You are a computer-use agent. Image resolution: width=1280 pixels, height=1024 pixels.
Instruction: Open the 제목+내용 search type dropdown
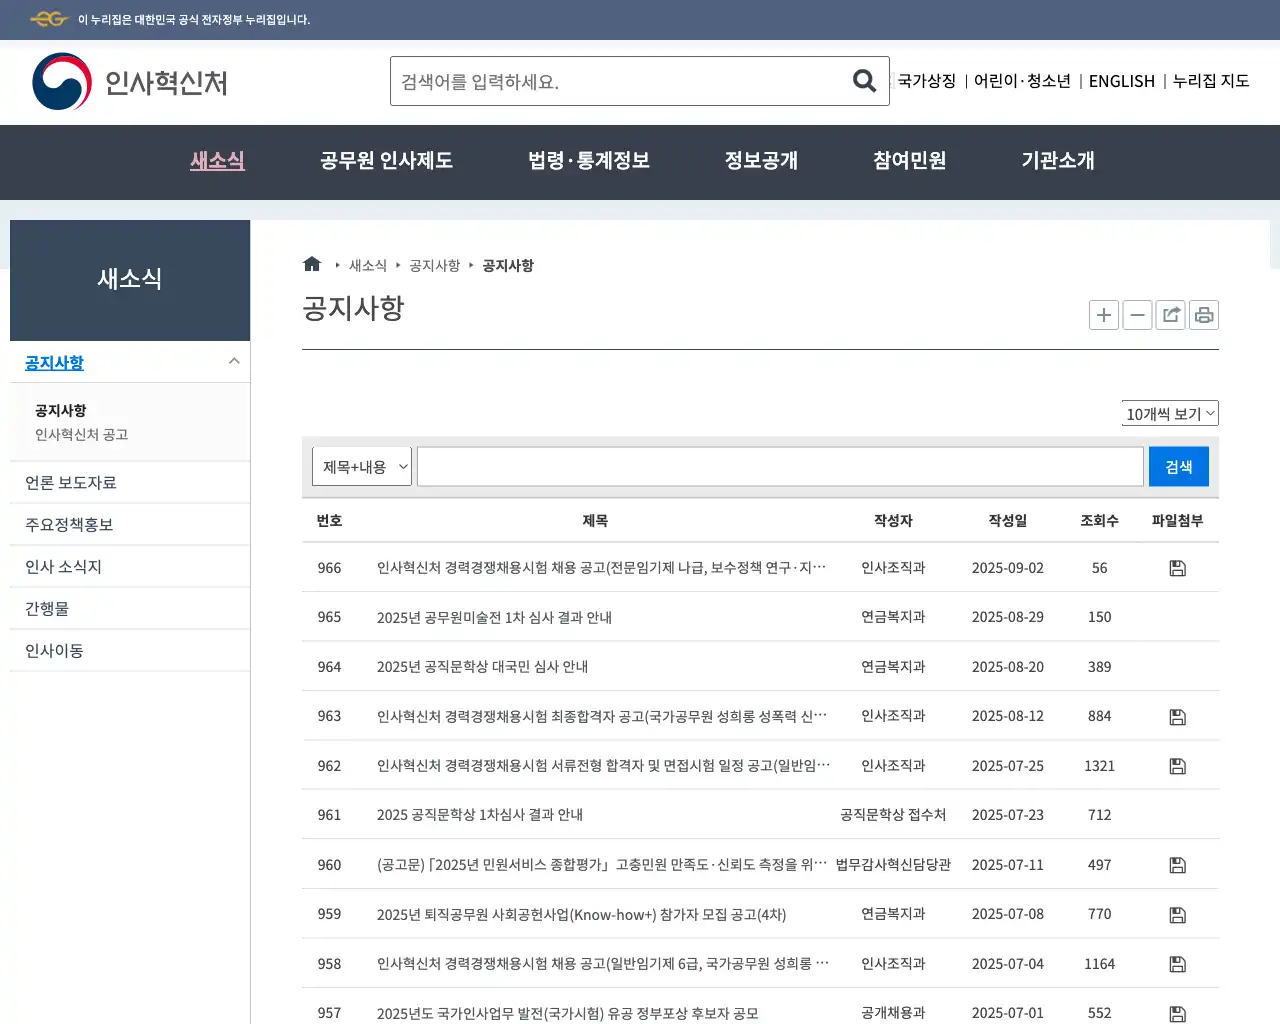tap(362, 466)
